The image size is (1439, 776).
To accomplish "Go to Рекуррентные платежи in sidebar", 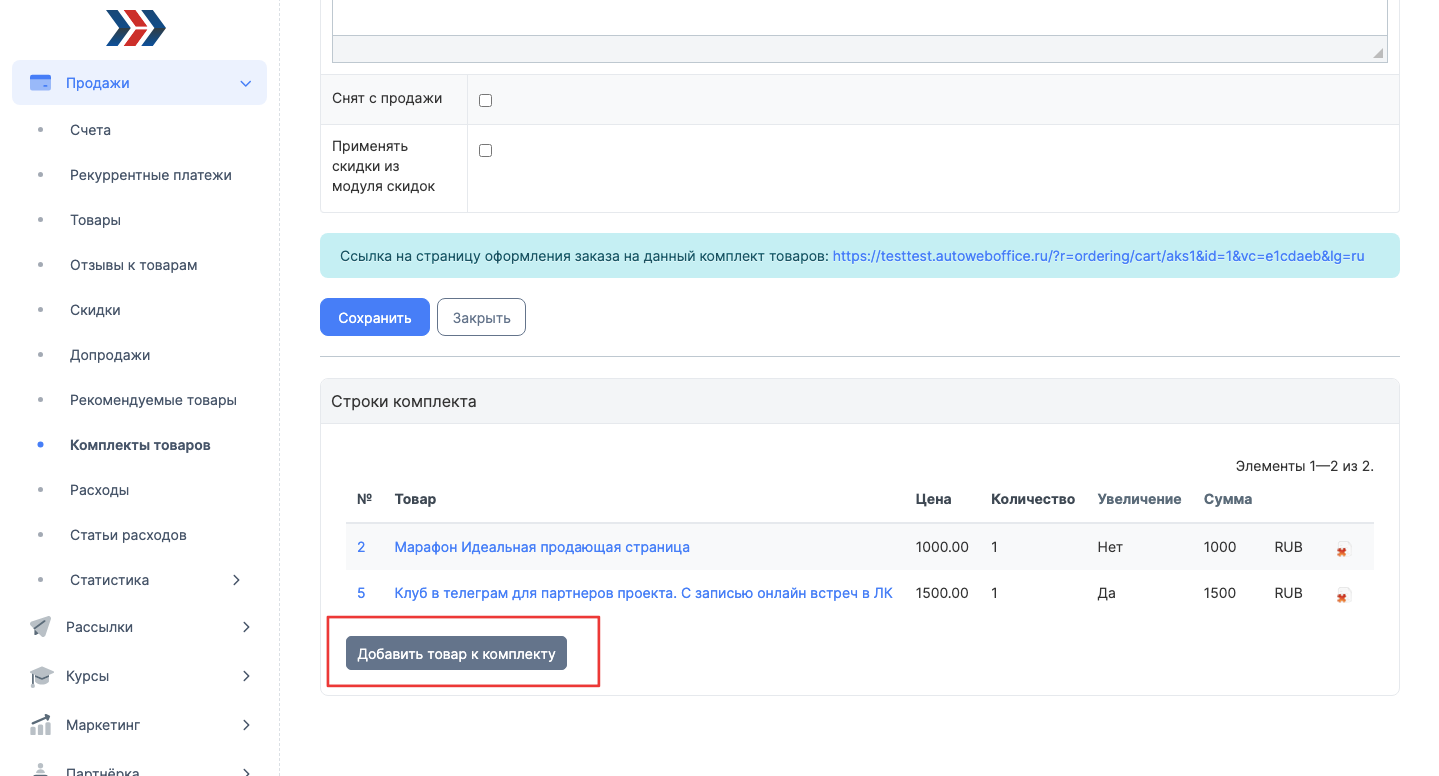I will (150, 175).
